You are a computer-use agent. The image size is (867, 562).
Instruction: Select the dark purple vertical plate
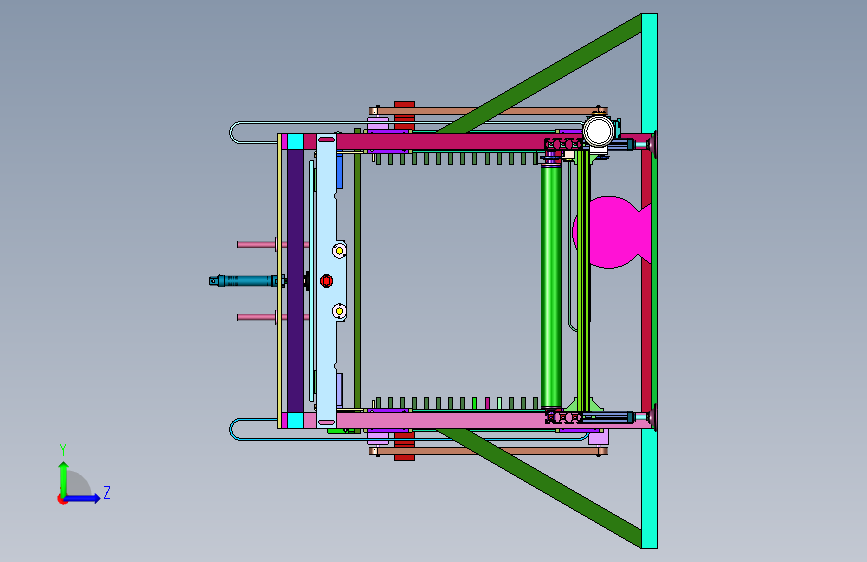click(x=295, y=280)
